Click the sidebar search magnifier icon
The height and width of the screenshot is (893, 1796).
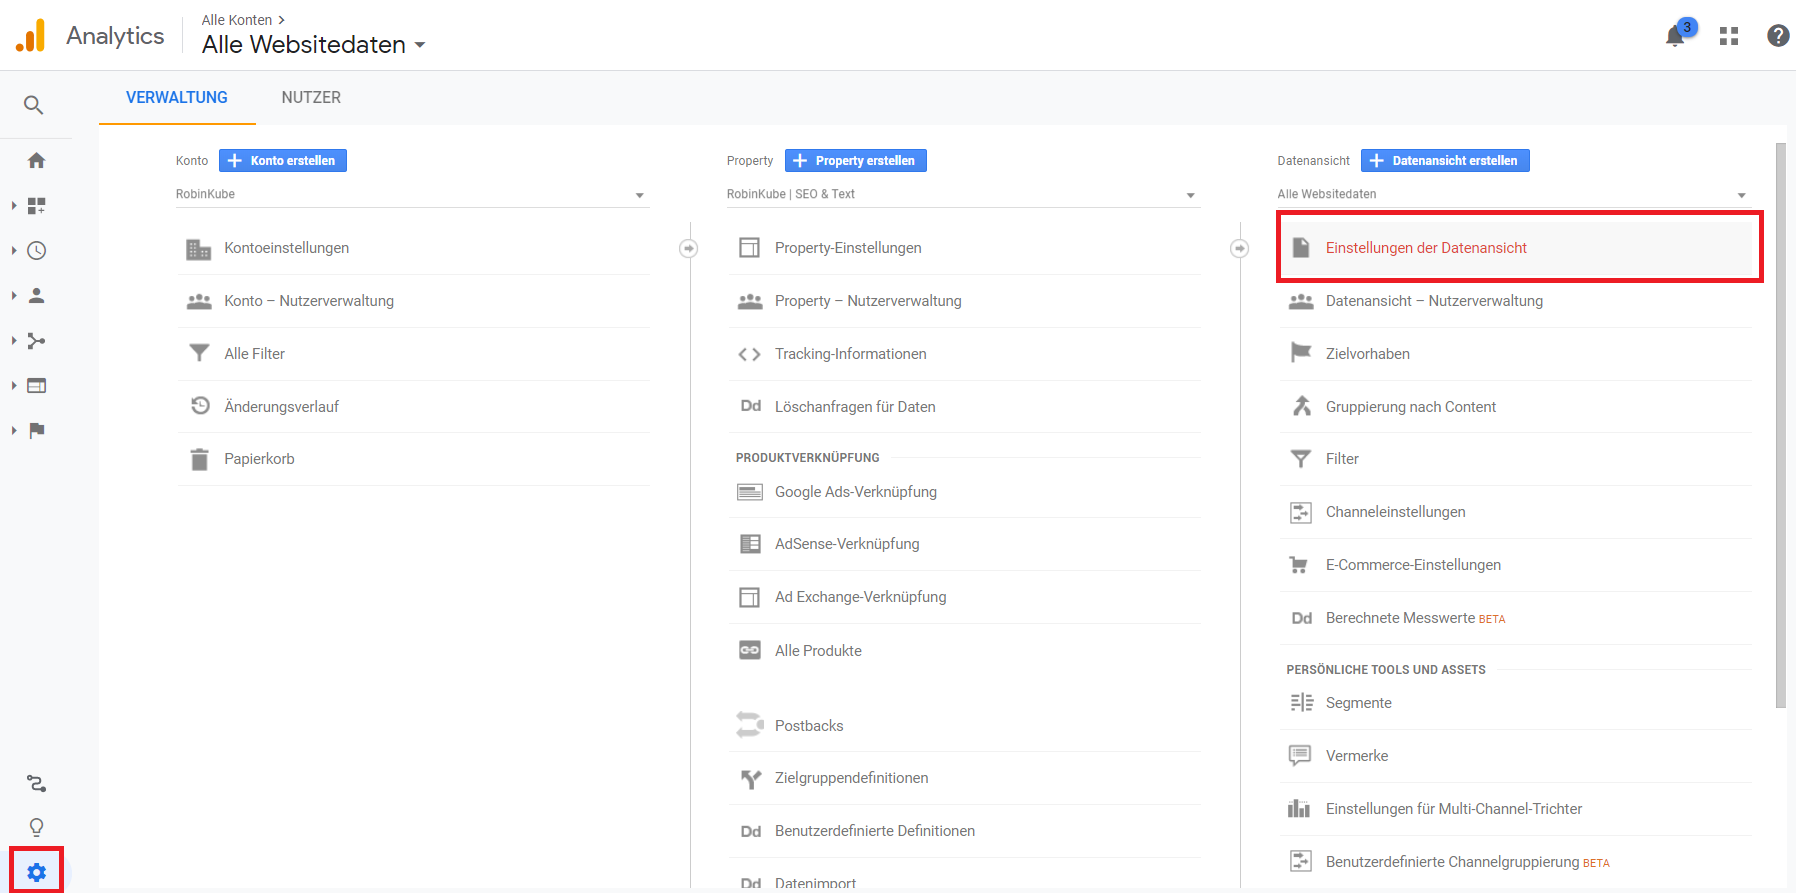pyautogui.click(x=34, y=105)
